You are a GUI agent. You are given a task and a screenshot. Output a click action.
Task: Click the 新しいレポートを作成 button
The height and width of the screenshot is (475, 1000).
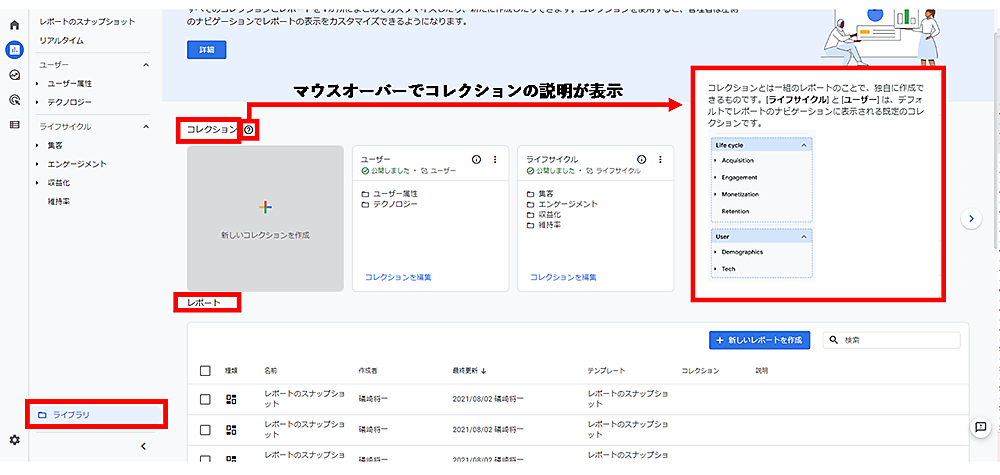click(759, 341)
